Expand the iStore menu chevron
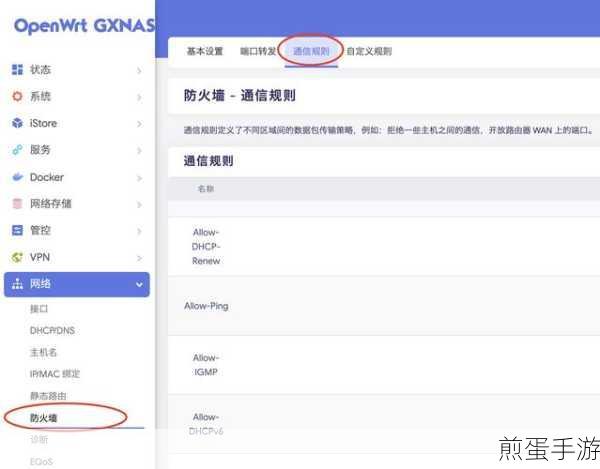The height and width of the screenshot is (469, 600). click(139, 124)
